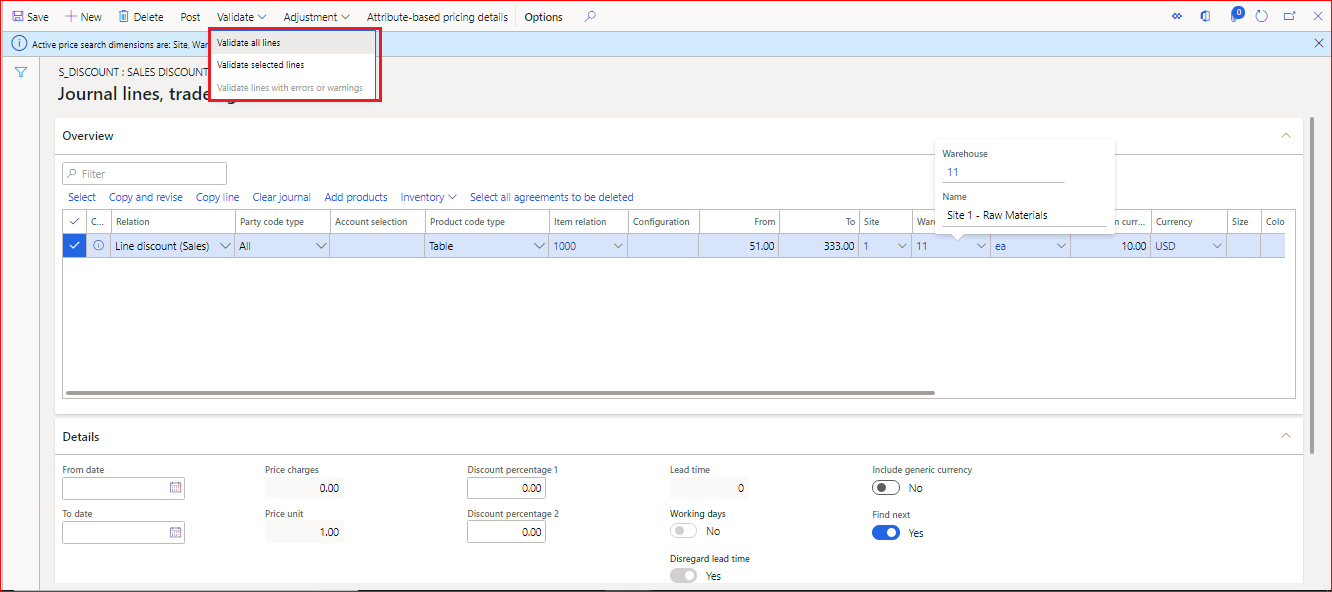Click warehouse name Site 1 - Raw Materials
The image size is (1332, 592).
[997, 215]
